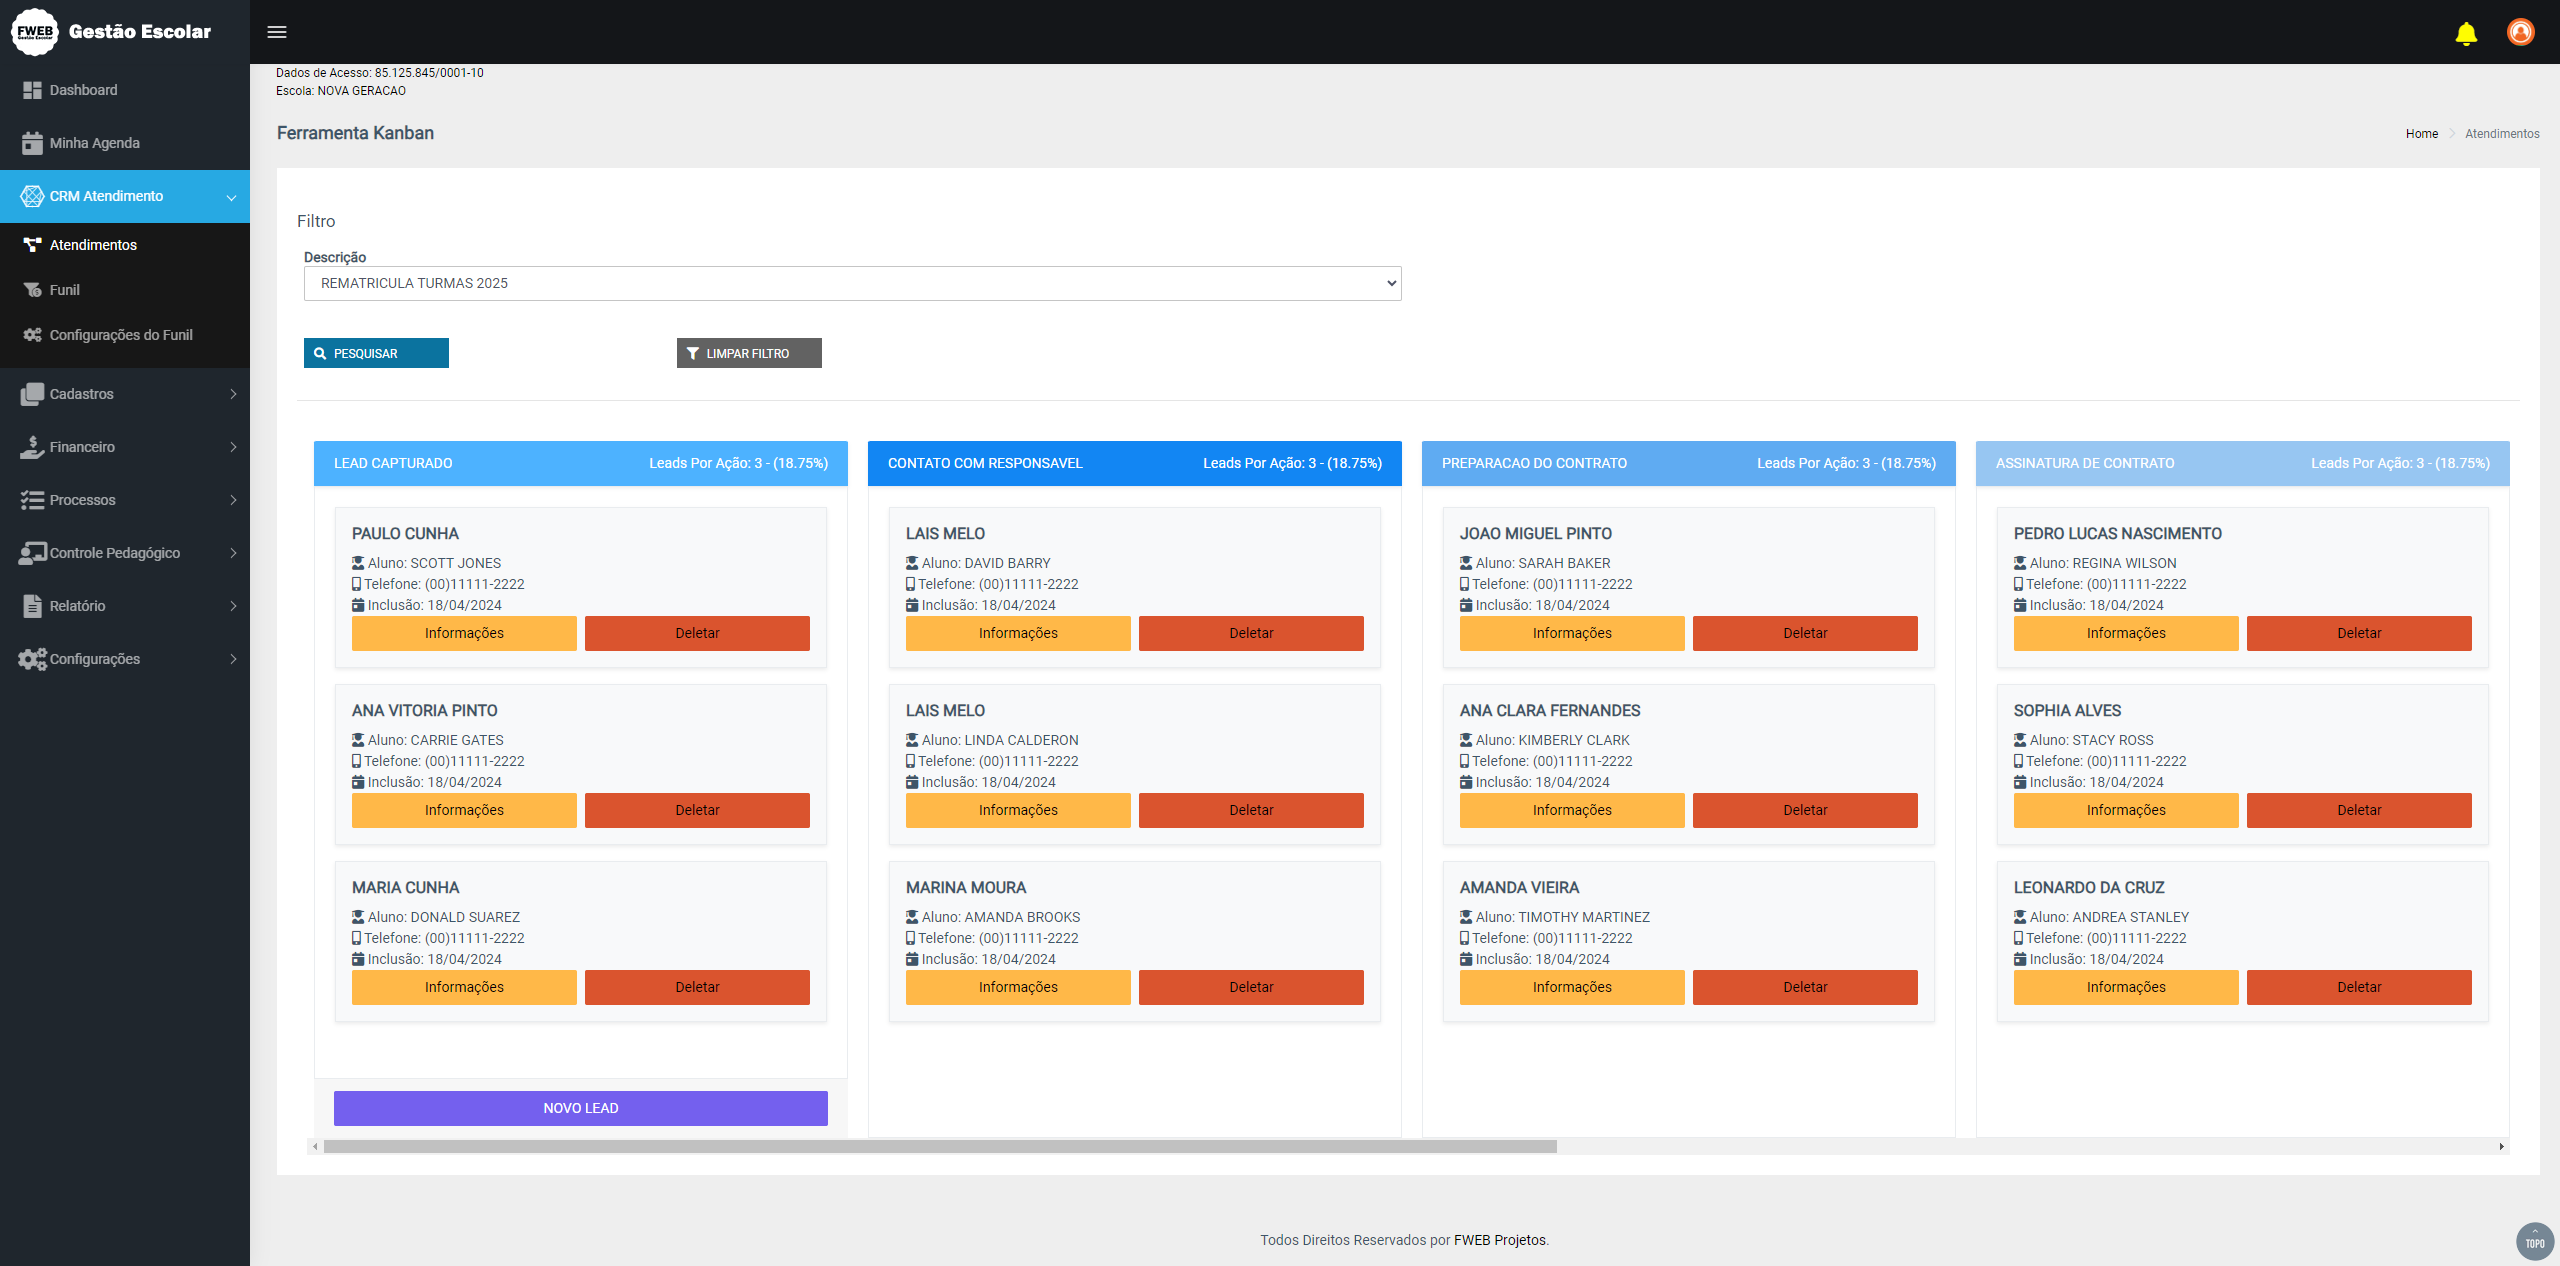Click the TOPO scroll-to-top button
Screen dimensions: 2560x1266
tap(2534, 1241)
